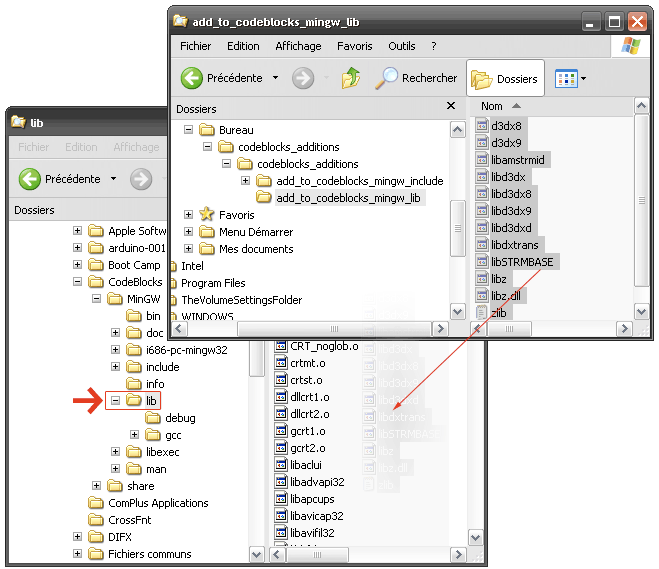659x569 pixels.
Task: Select the d3dx9 file icon
Action: click(x=484, y=143)
